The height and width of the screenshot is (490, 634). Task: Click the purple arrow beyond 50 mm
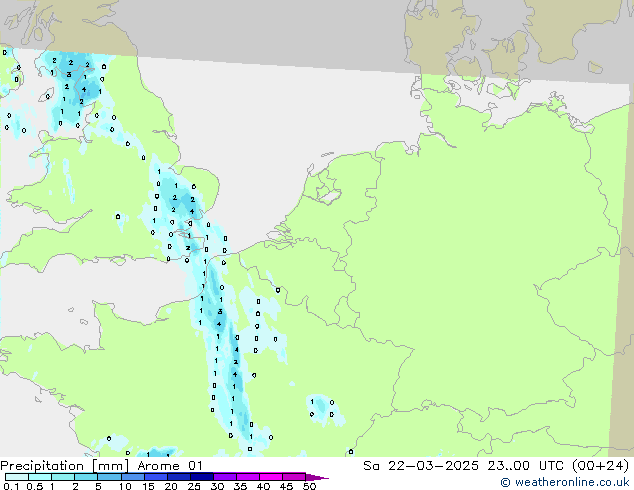click(317, 477)
